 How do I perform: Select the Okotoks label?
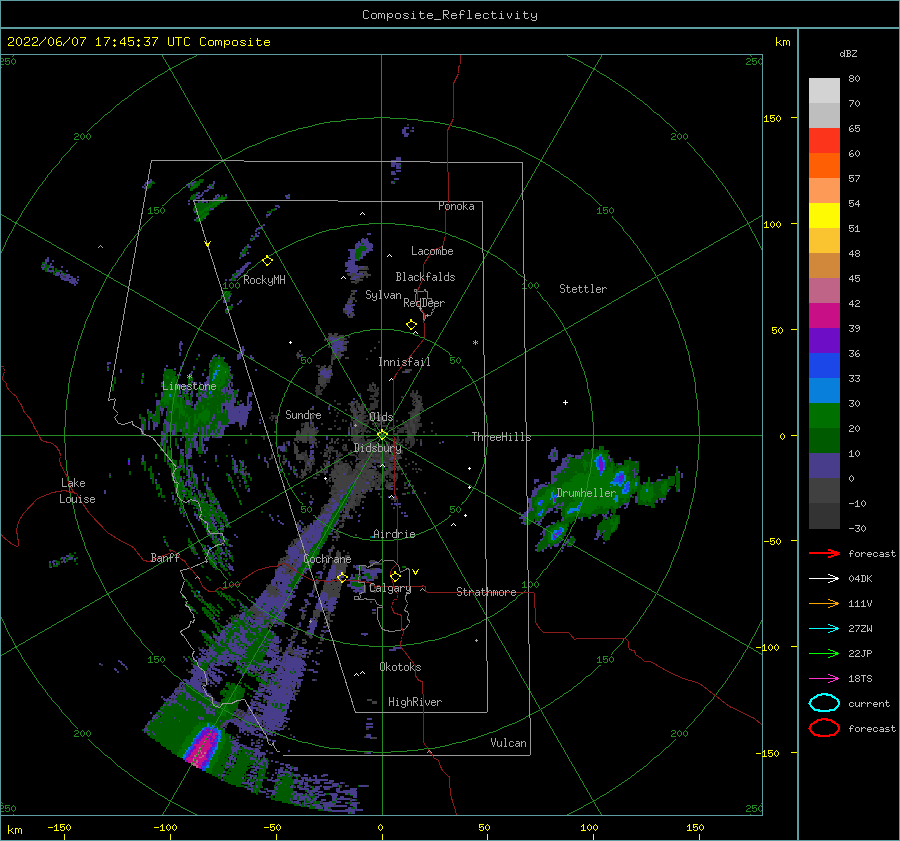click(x=400, y=667)
